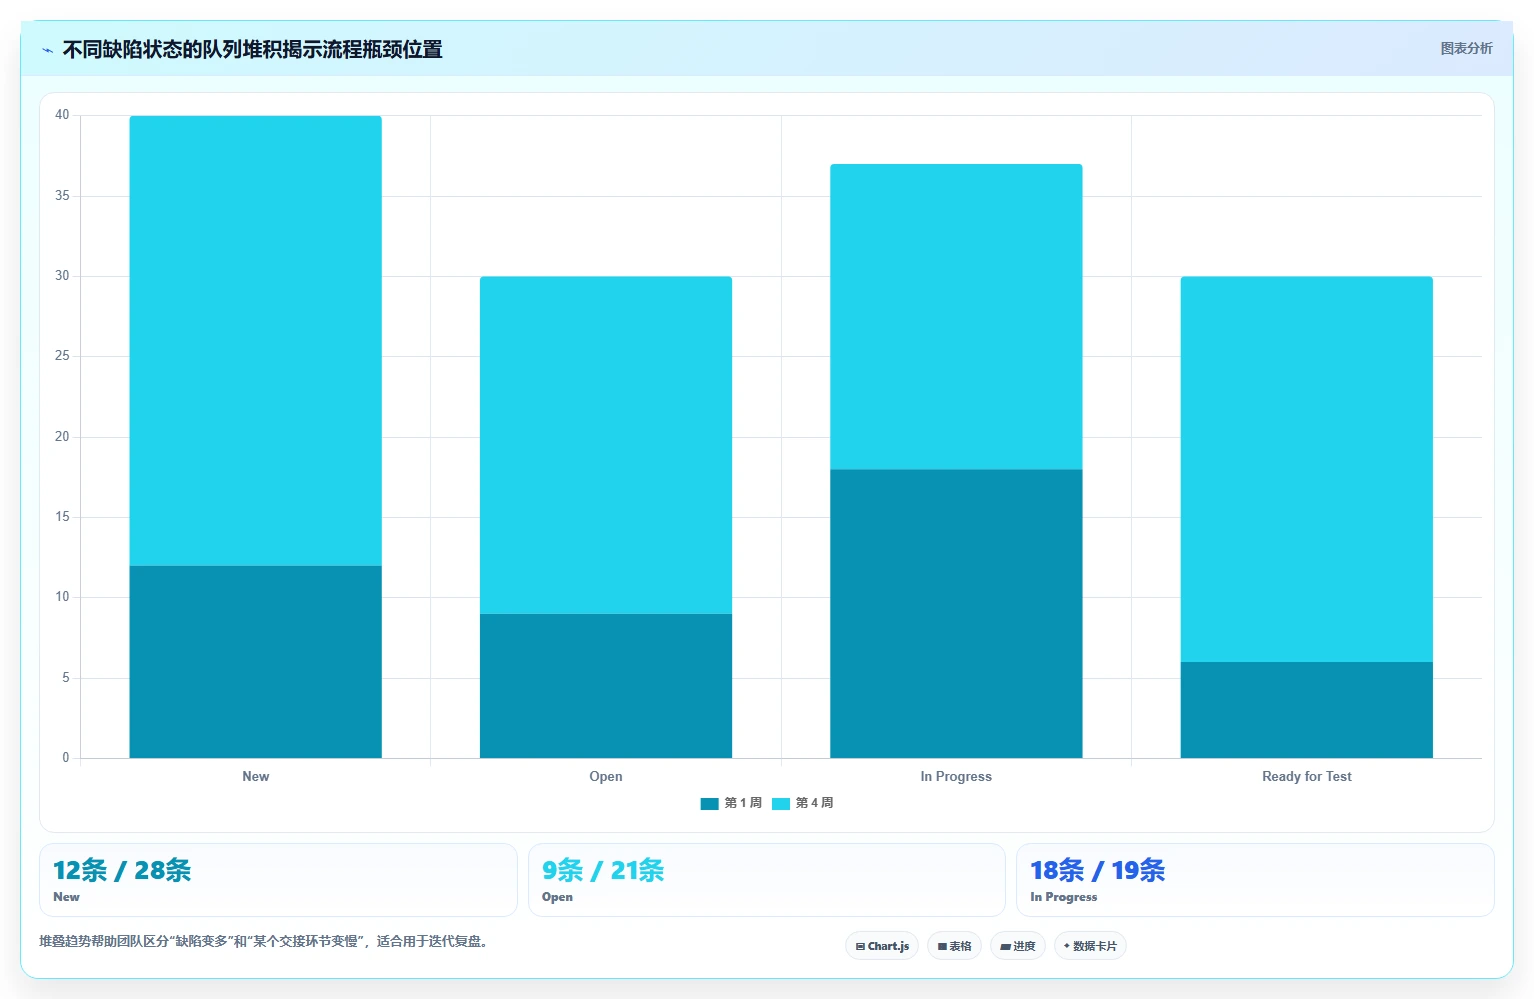Screen dimensions: 1534x999
Task: Select the 表格 tag chip
Action: click(x=954, y=946)
